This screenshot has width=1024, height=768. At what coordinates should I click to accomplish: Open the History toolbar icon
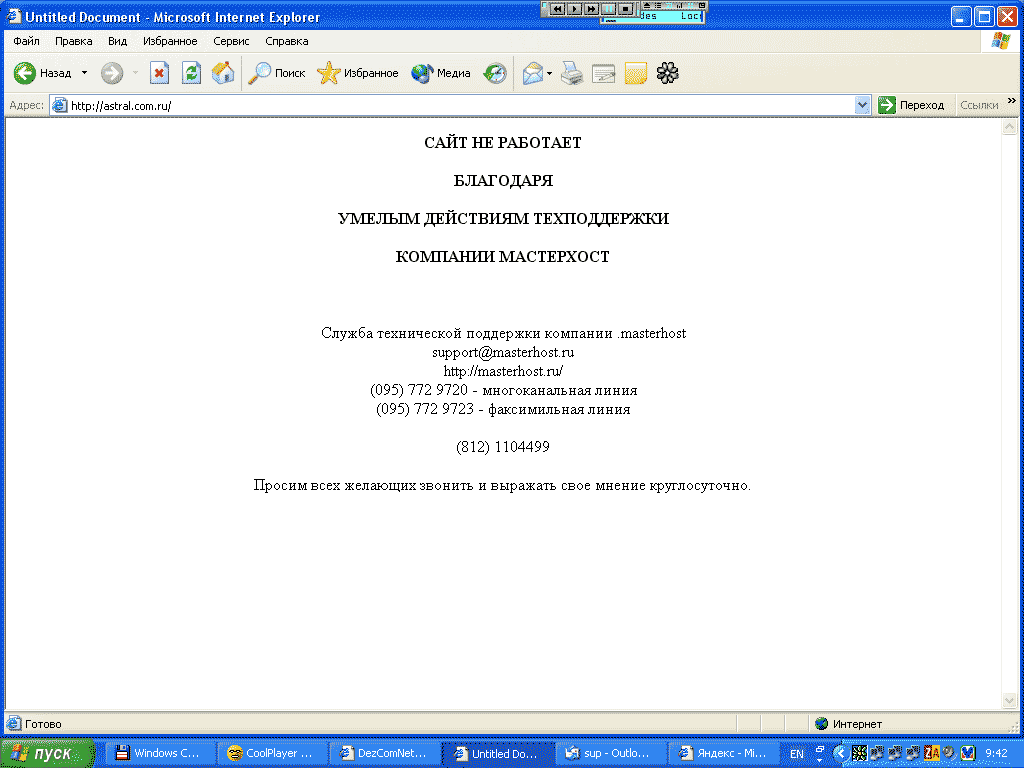pyautogui.click(x=495, y=73)
